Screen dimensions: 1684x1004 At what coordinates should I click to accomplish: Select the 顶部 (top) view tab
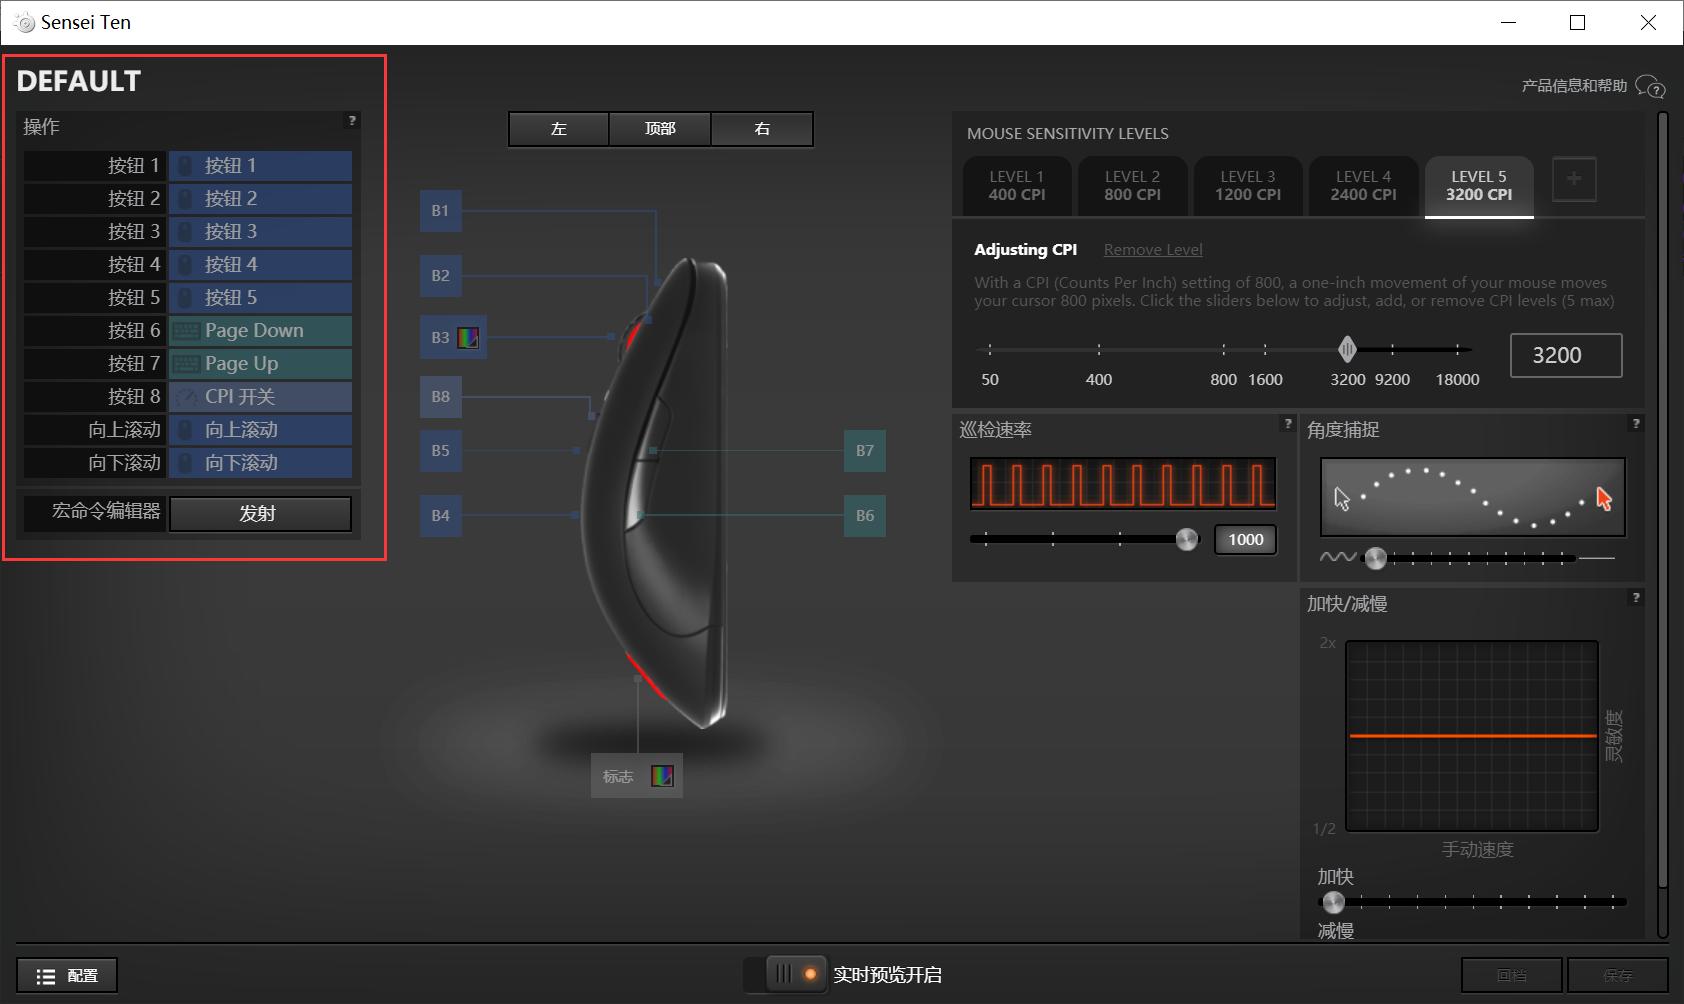(660, 129)
